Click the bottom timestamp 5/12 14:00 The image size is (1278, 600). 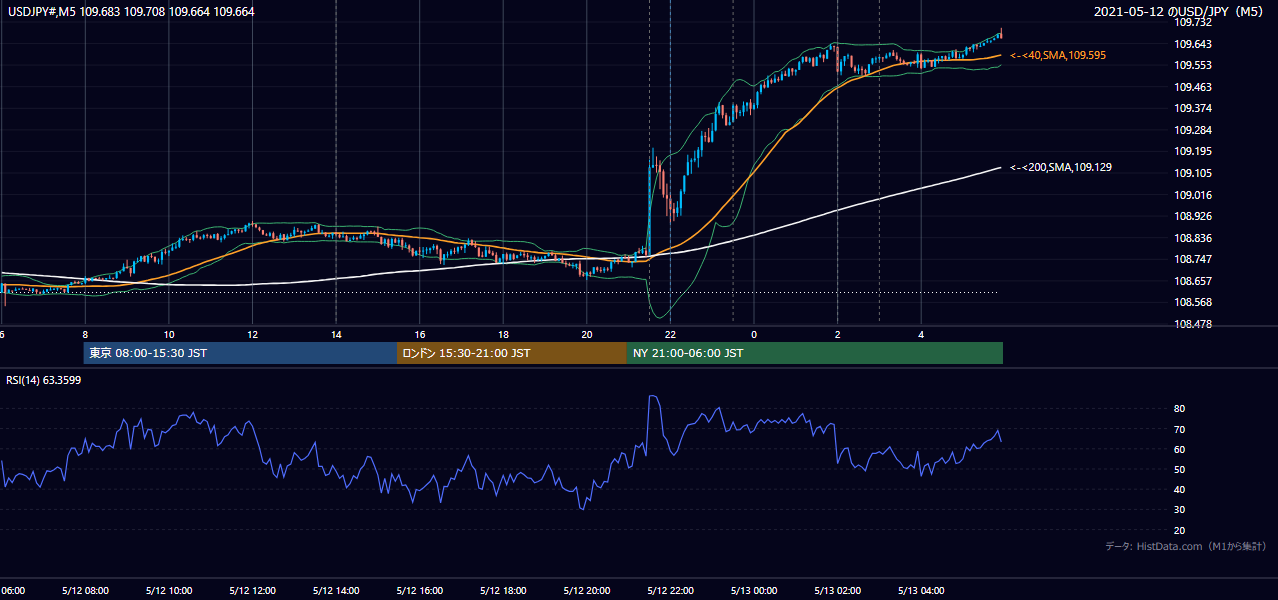click(x=336, y=591)
